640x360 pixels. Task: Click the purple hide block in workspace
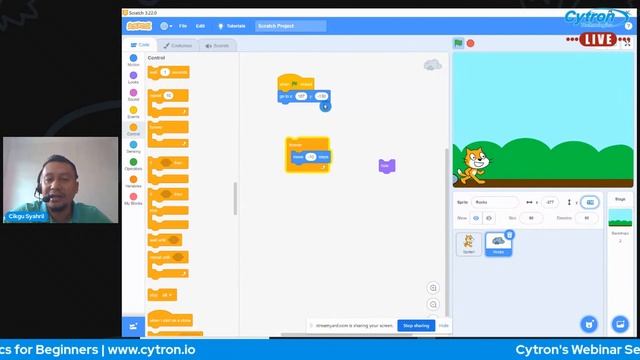[x=387, y=166]
